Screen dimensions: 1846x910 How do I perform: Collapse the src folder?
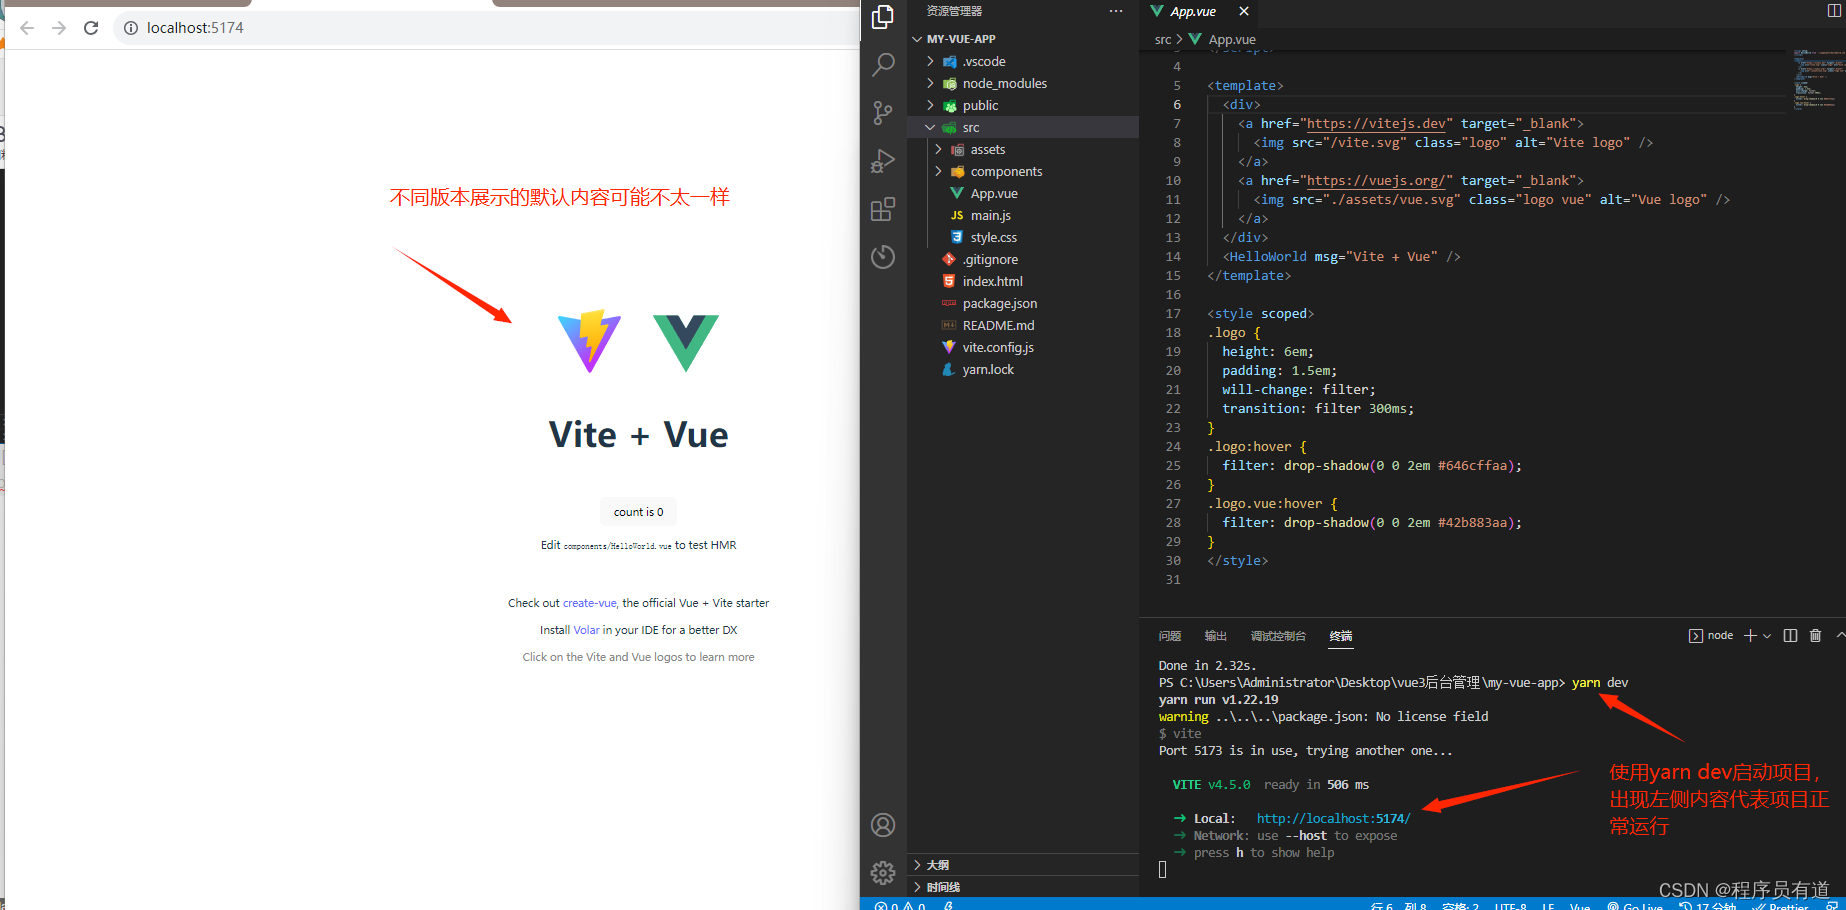point(930,127)
